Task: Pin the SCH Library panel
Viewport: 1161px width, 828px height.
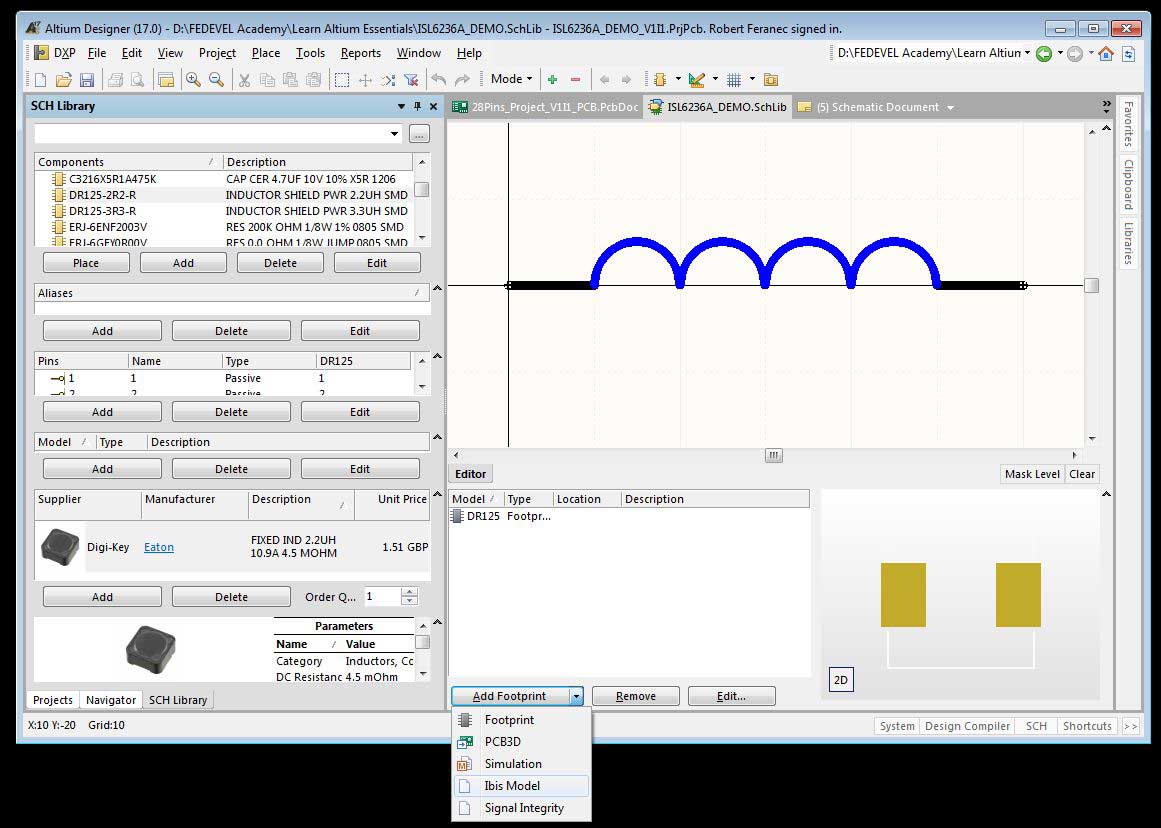Action: tap(417, 106)
